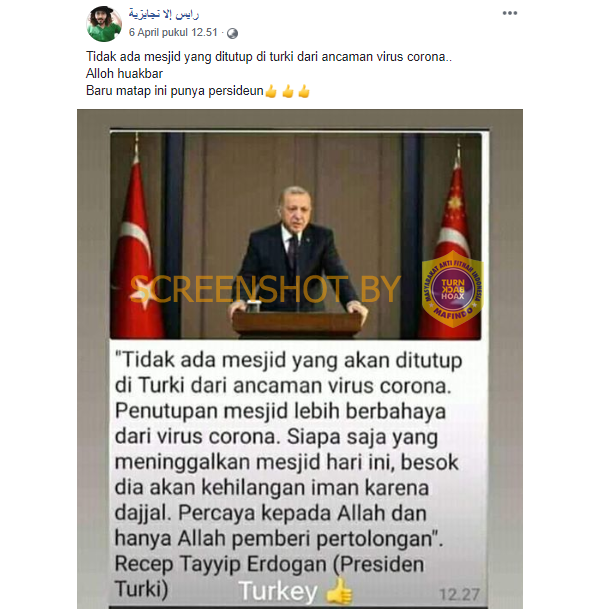Open the poster's Arabic profile name link
600x609 pixels.
coord(164,14)
